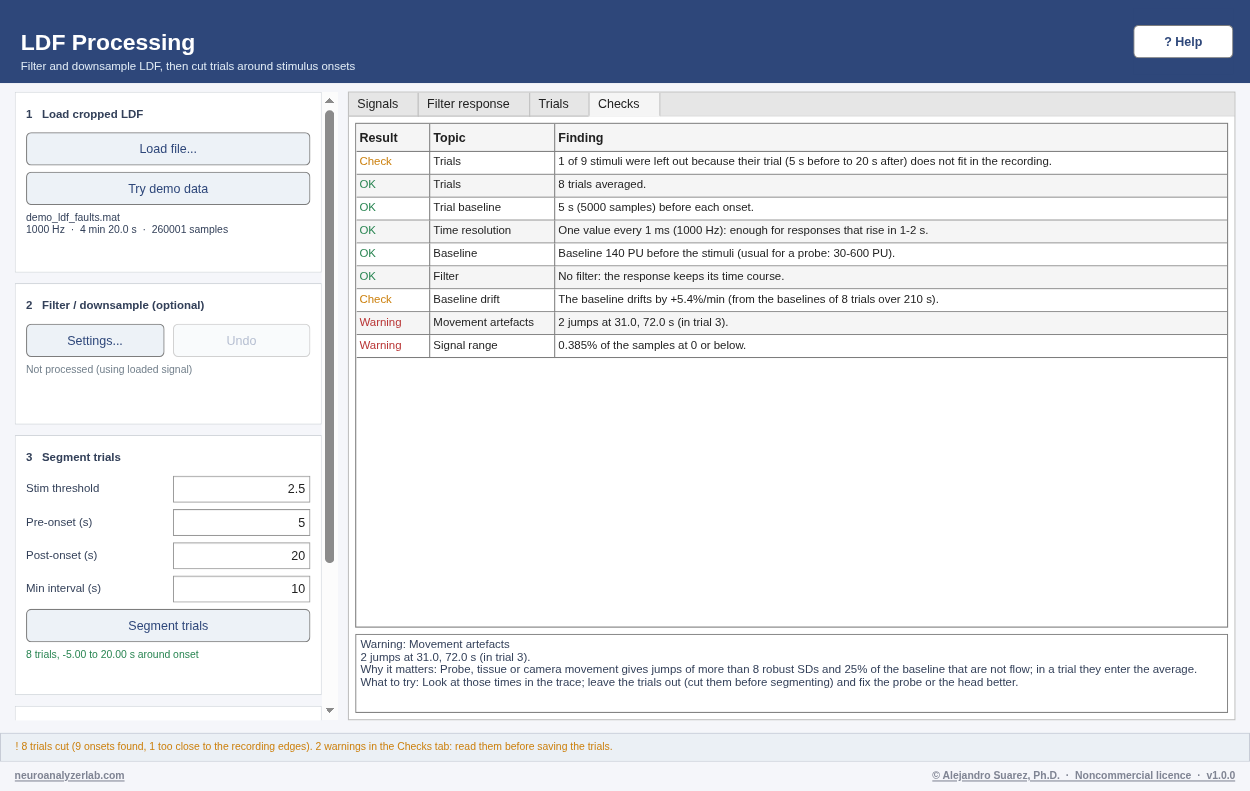Click the demo_ldf_faults.mat file name
Screen dimensions: 1250x791
(x=73, y=217)
